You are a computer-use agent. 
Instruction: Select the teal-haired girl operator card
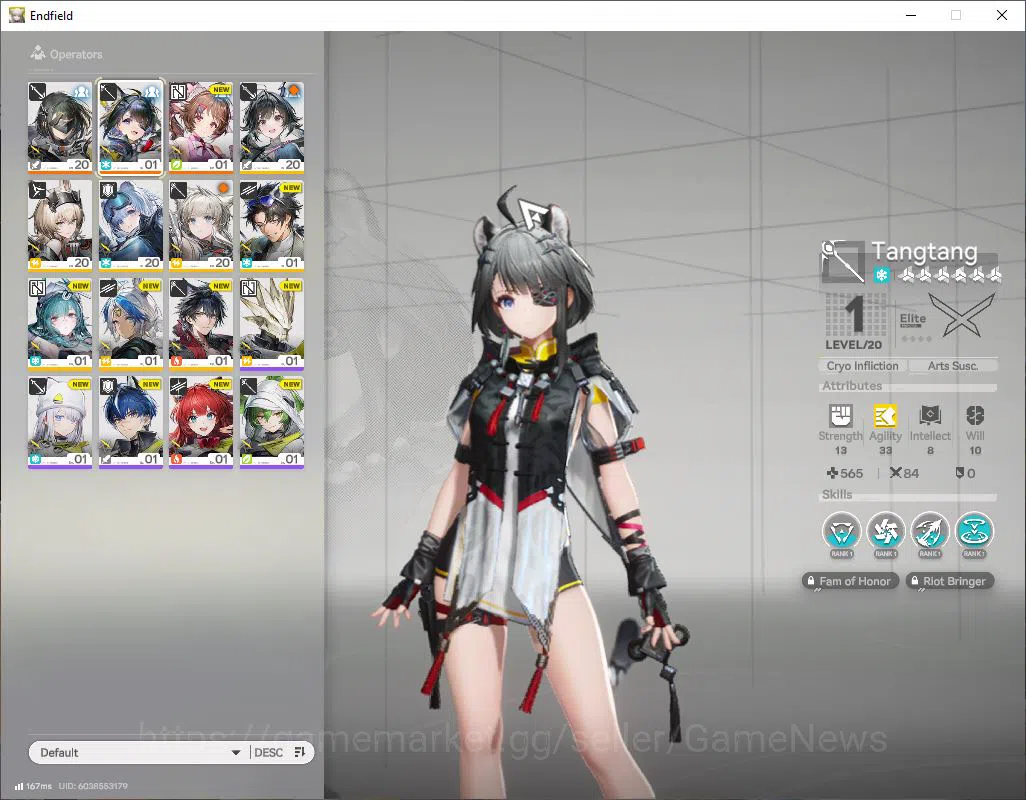point(60,324)
